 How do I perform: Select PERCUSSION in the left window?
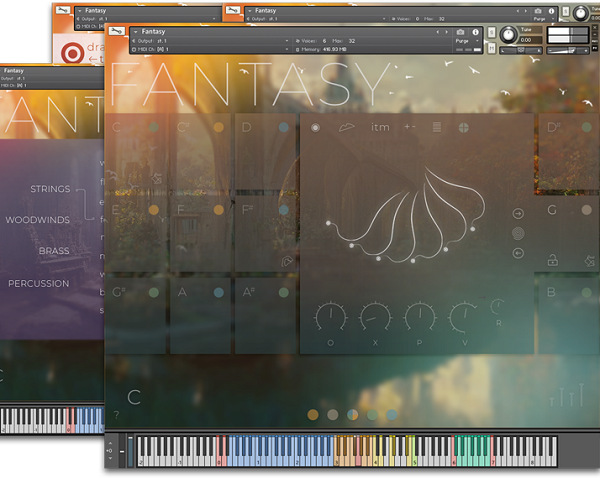39,284
